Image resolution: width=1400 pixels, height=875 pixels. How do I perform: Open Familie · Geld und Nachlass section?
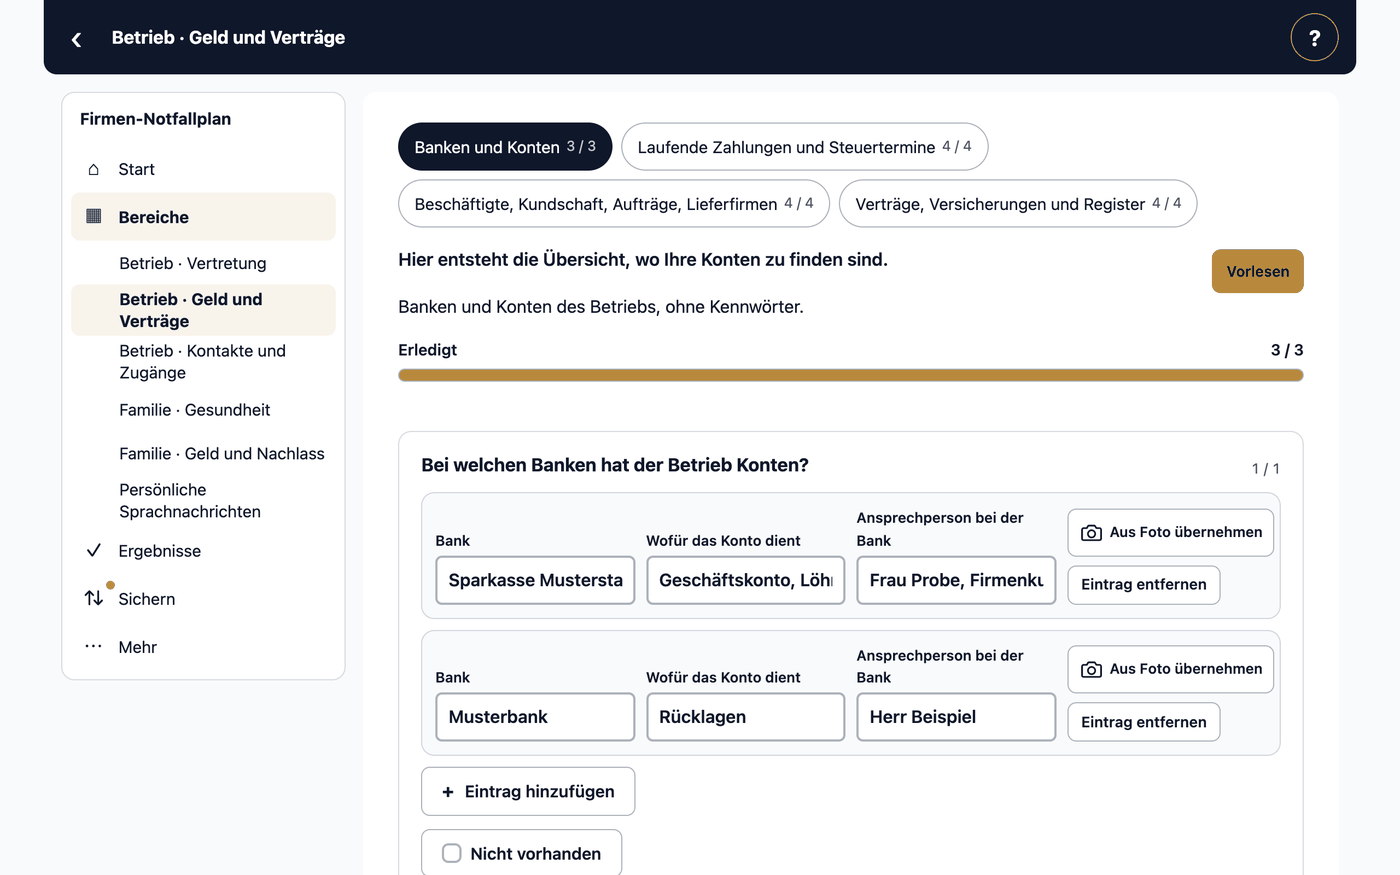click(203, 454)
